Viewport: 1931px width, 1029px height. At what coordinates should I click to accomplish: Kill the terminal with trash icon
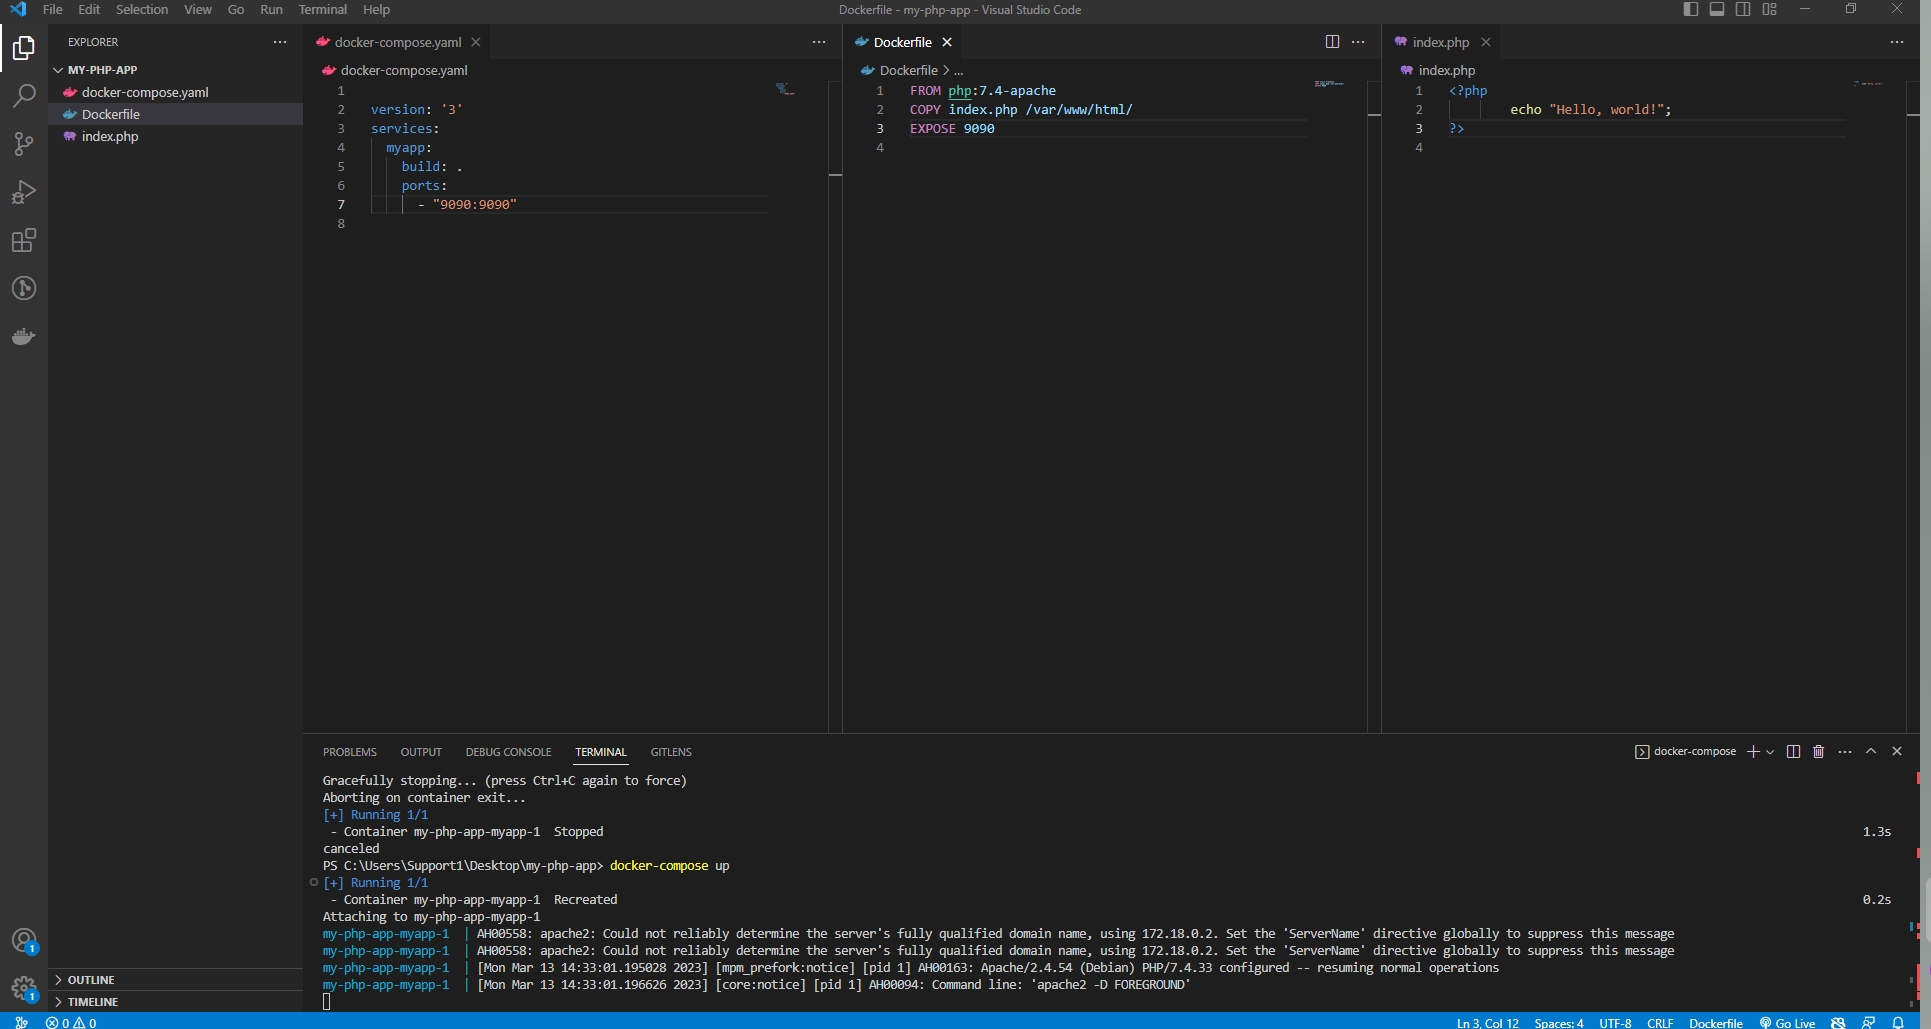pyautogui.click(x=1818, y=752)
